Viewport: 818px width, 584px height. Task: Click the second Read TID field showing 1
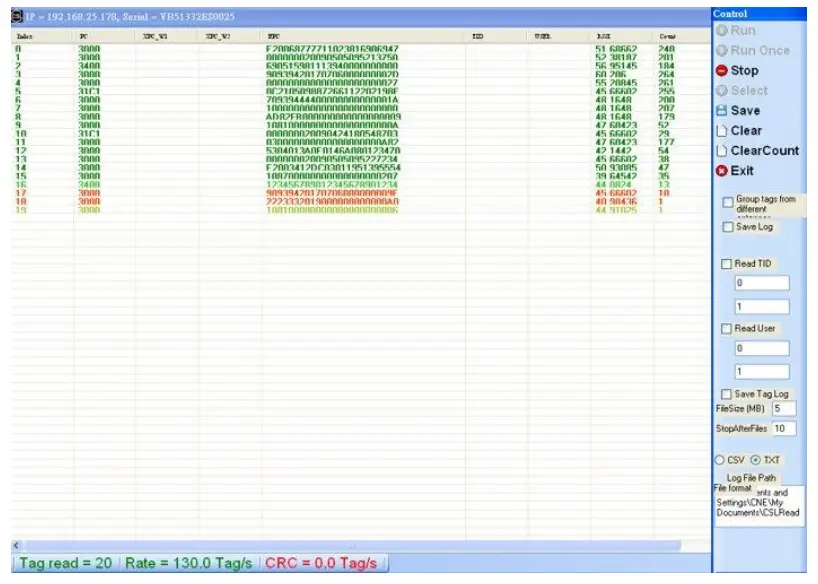click(x=762, y=306)
